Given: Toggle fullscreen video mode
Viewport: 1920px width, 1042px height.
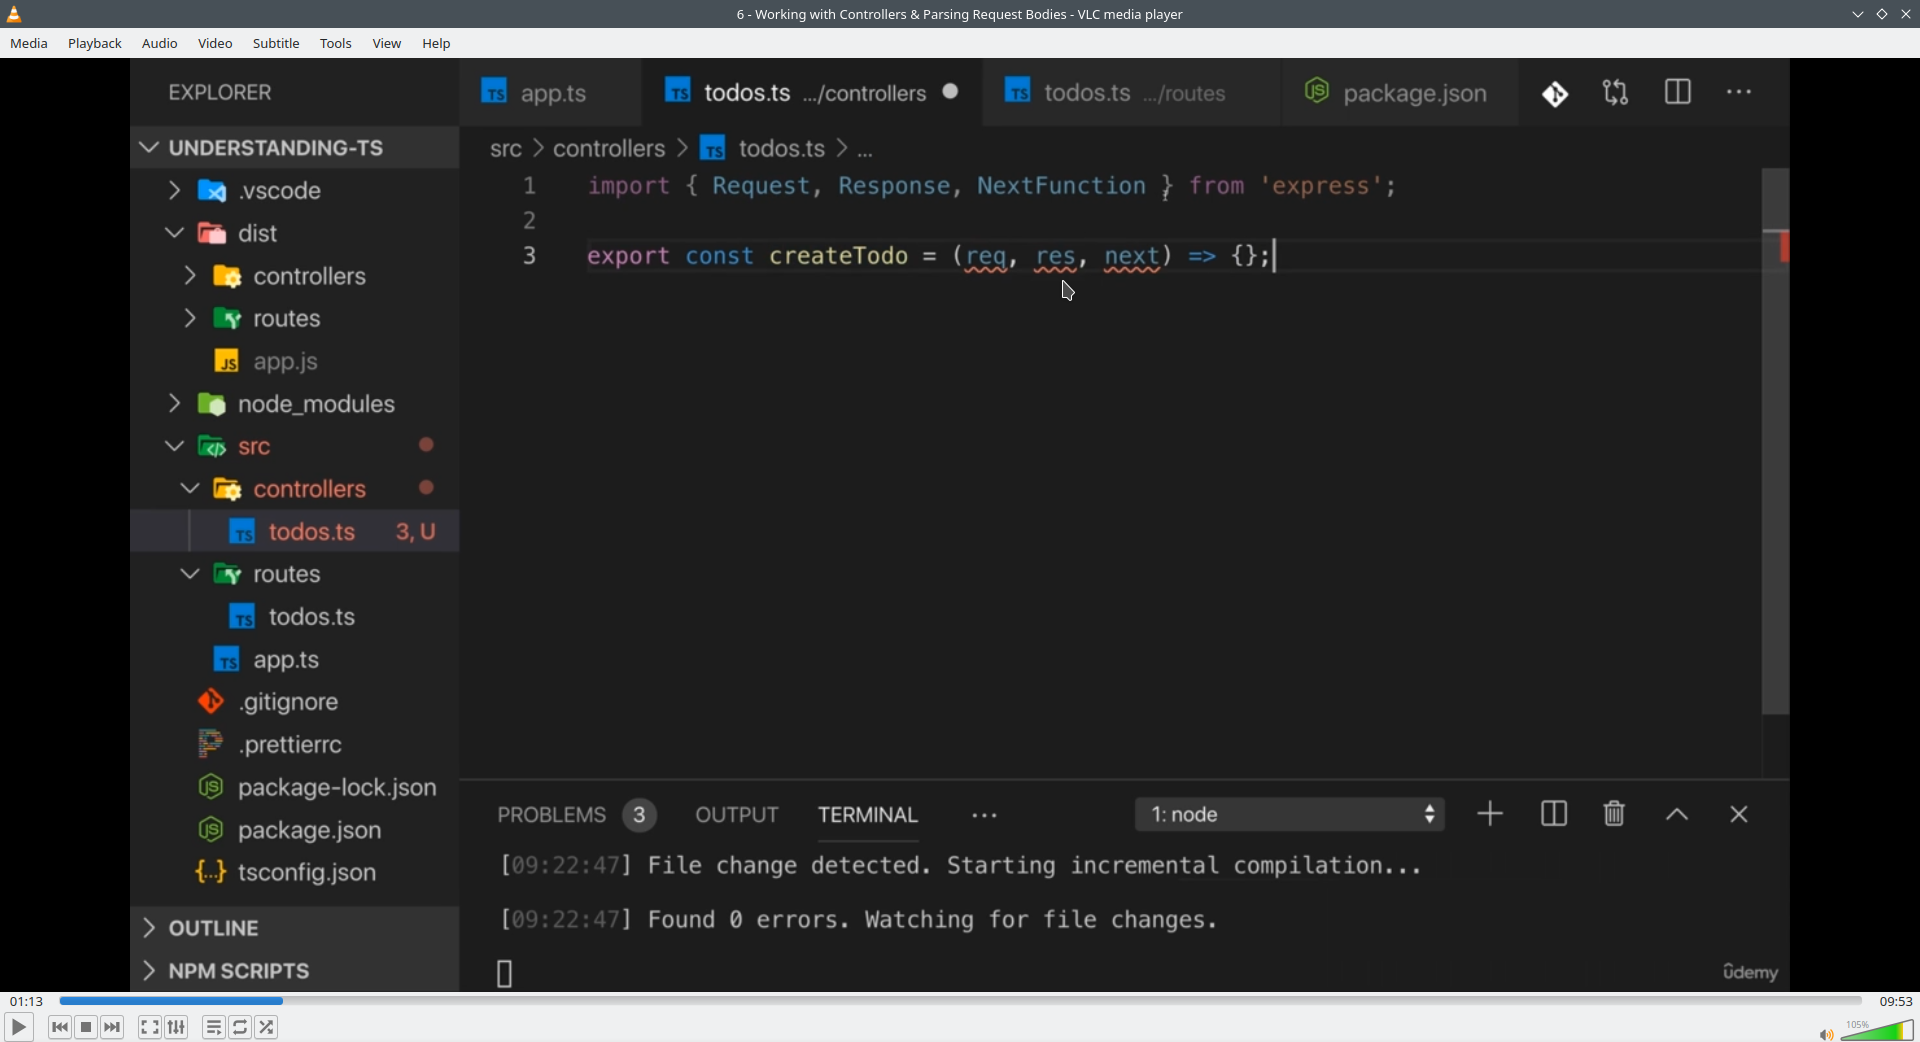Looking at the screenshot, I should tap(149, 1027).
